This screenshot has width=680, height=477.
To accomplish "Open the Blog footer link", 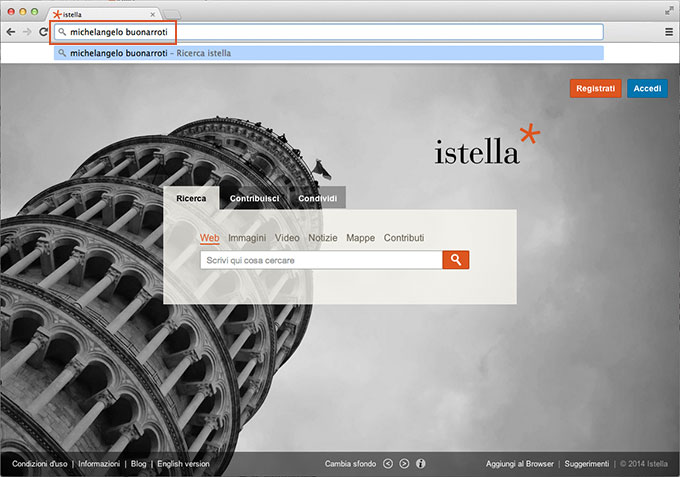I will pyautogui.click(x=138, y=464).
